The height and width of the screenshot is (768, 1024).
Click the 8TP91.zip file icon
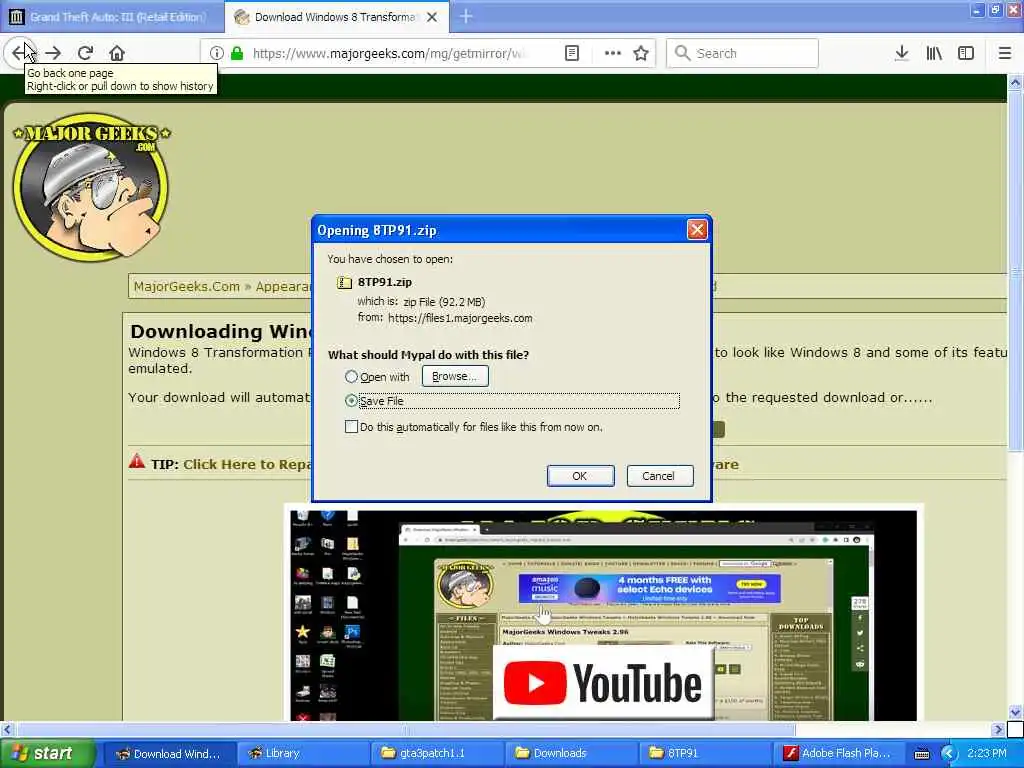(x=344, y=282)
